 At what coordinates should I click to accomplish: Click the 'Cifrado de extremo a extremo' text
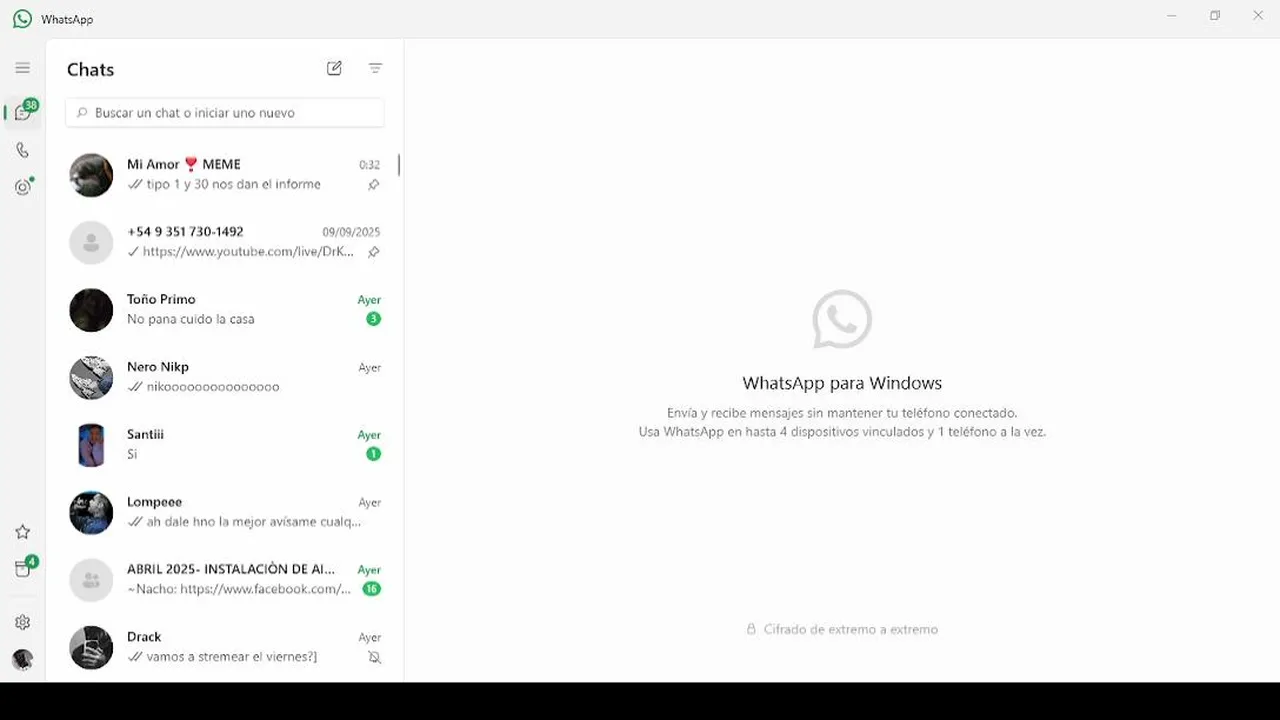851,629
